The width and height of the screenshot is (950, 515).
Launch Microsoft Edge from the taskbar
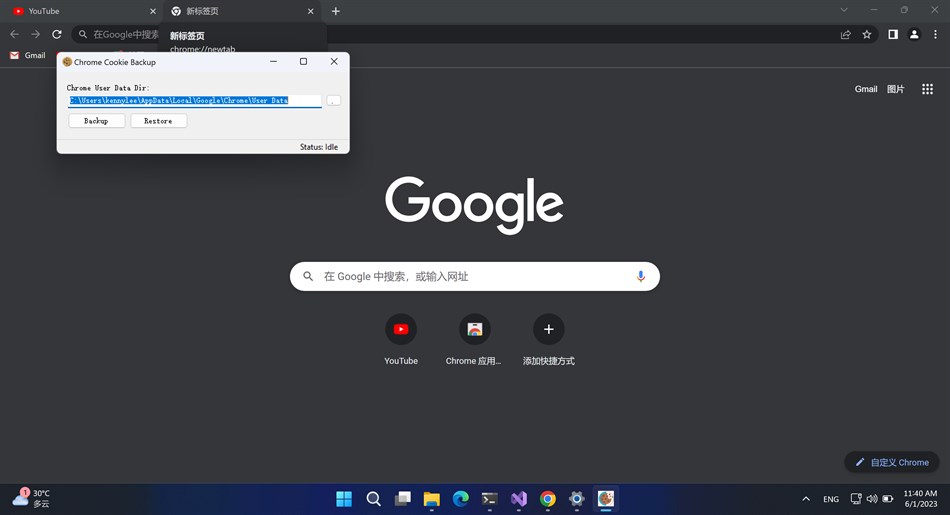[x=460, y=499]
